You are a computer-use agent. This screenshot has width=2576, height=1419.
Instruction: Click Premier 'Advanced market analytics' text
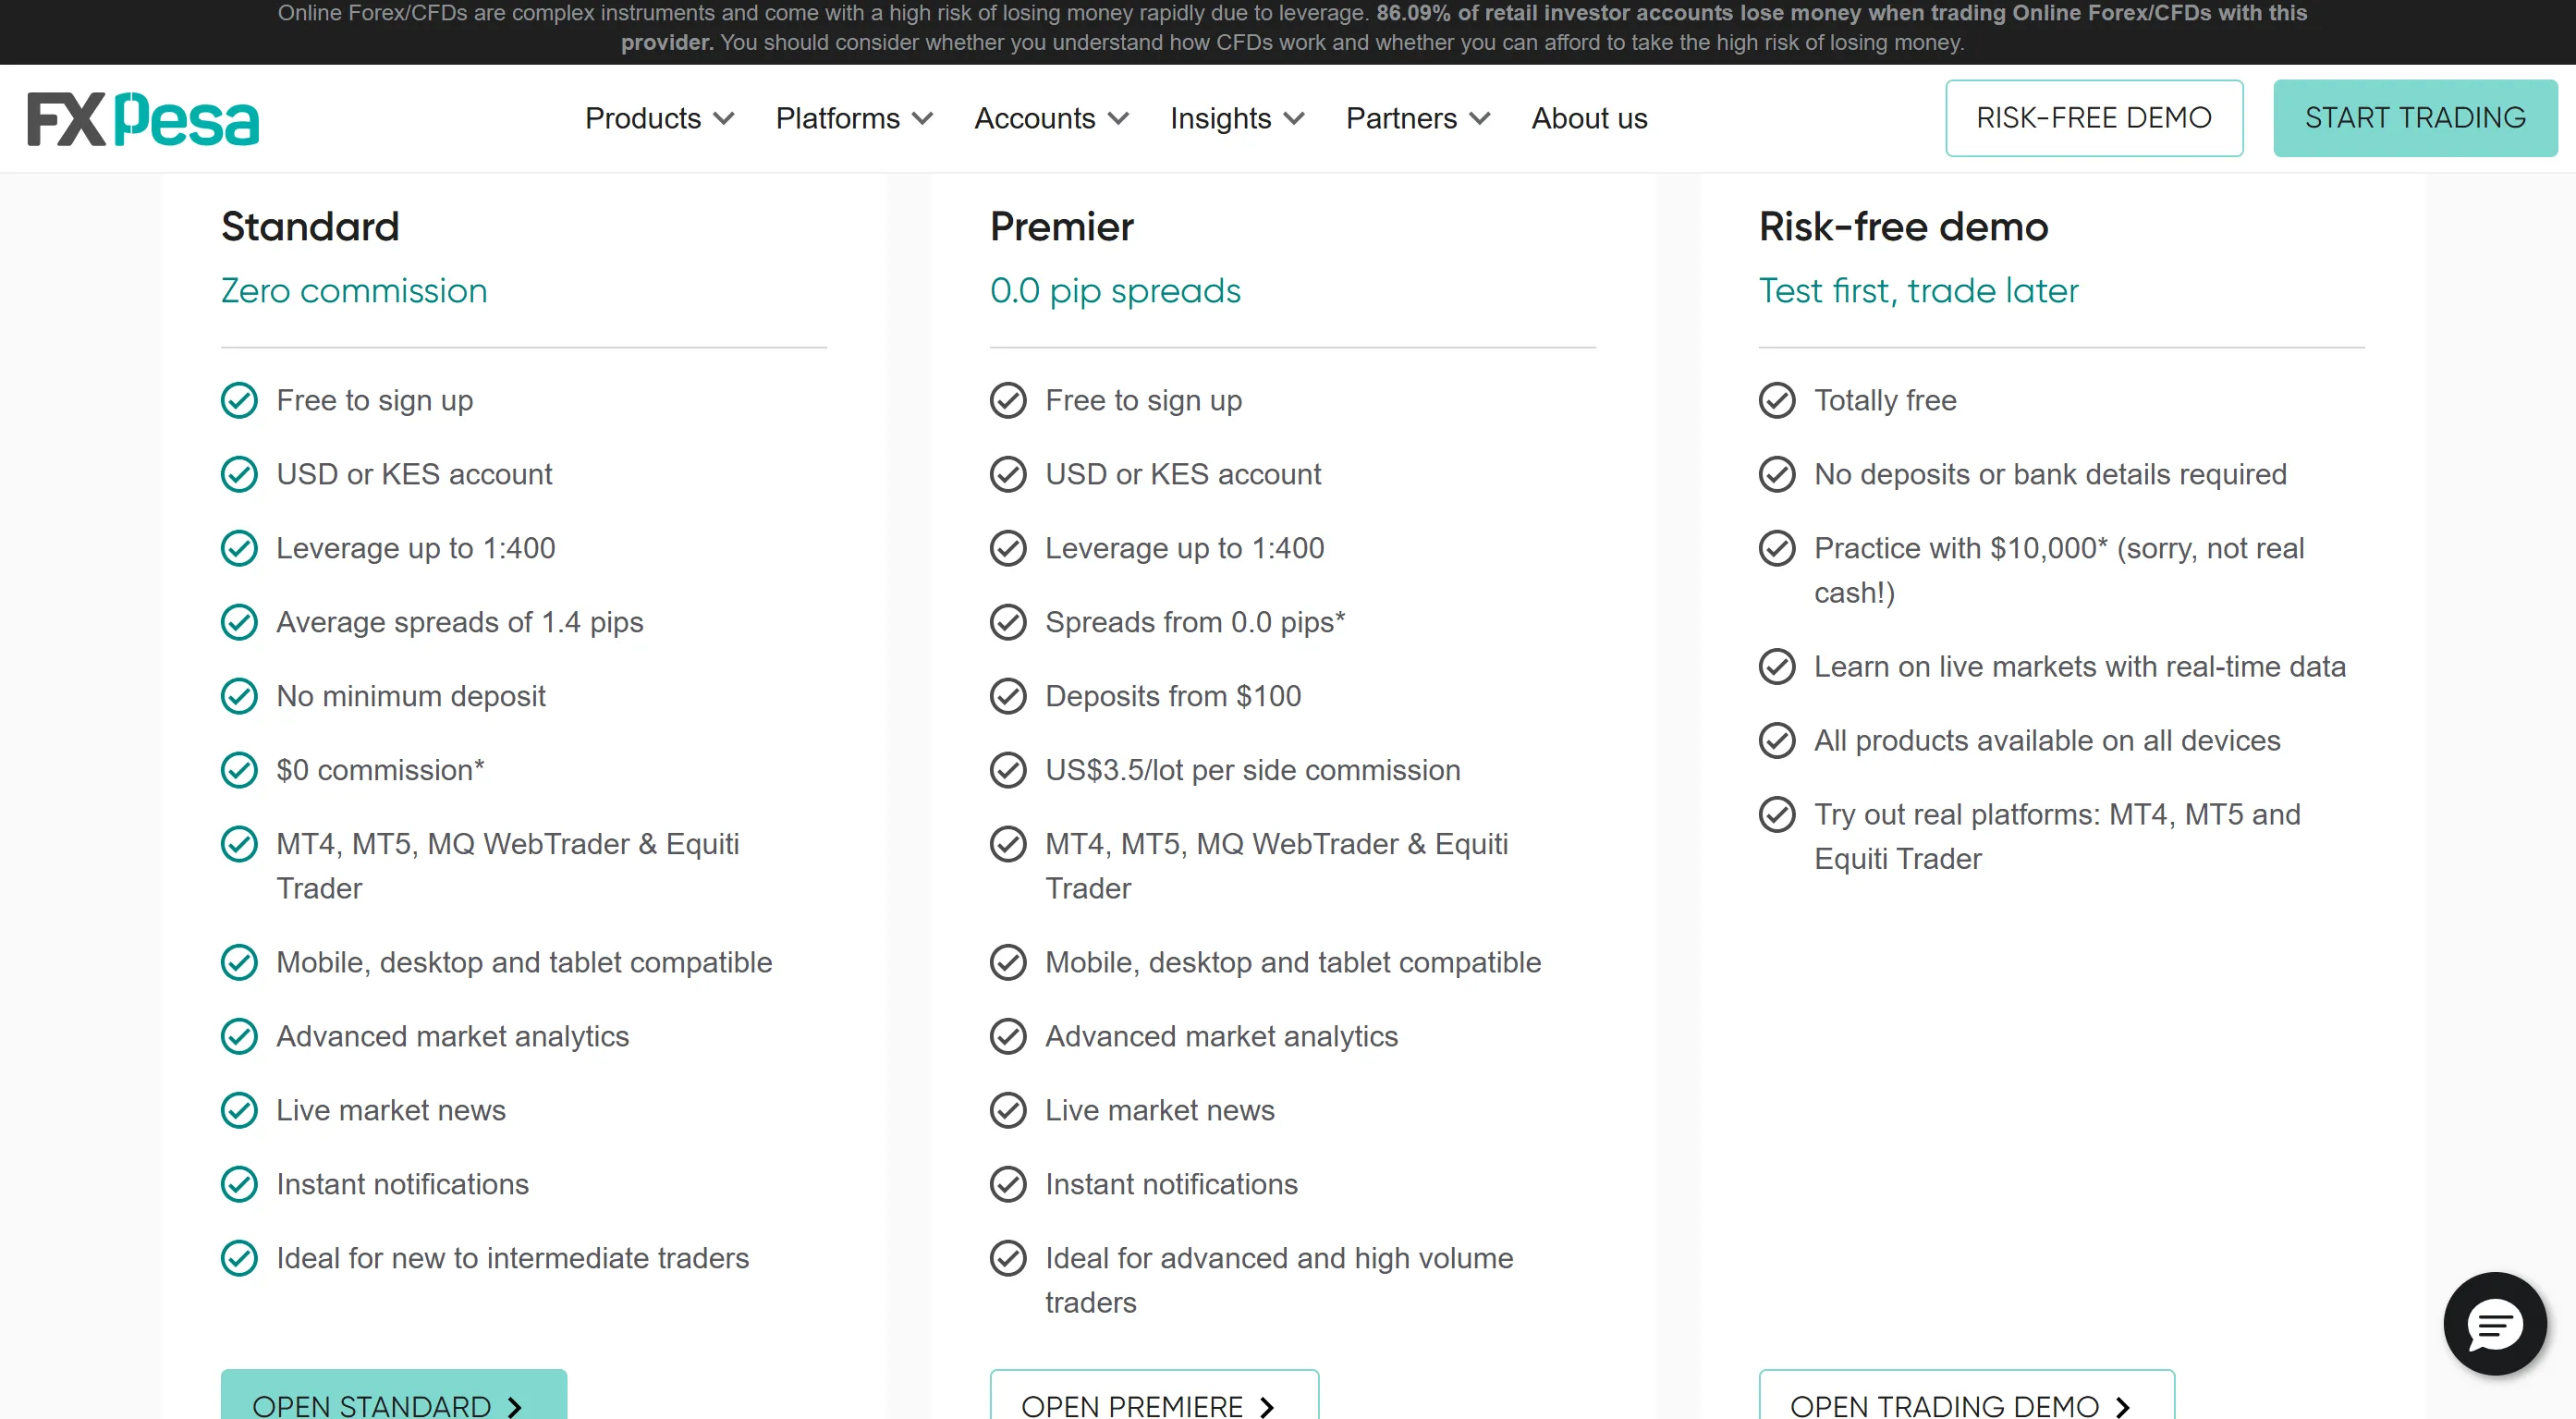click(1221, 1036)
